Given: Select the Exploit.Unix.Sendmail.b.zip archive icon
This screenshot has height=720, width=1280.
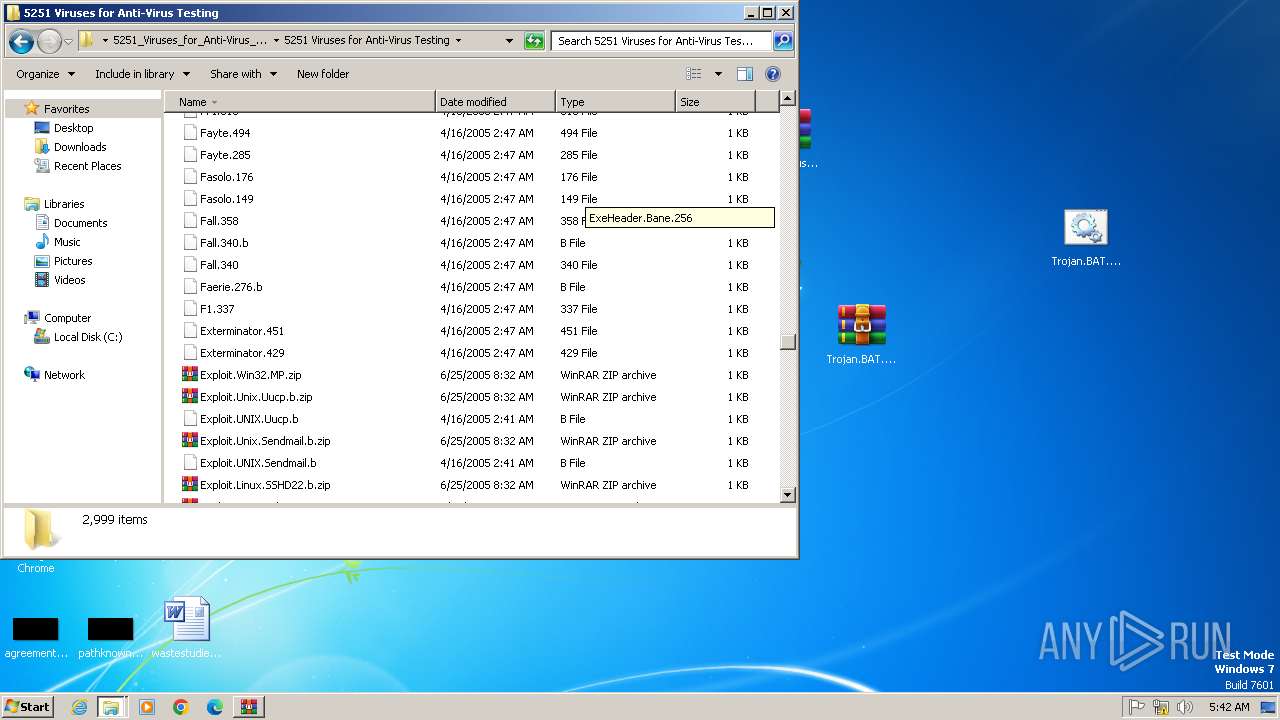Looking at the screenshot, I should point(190,441).
